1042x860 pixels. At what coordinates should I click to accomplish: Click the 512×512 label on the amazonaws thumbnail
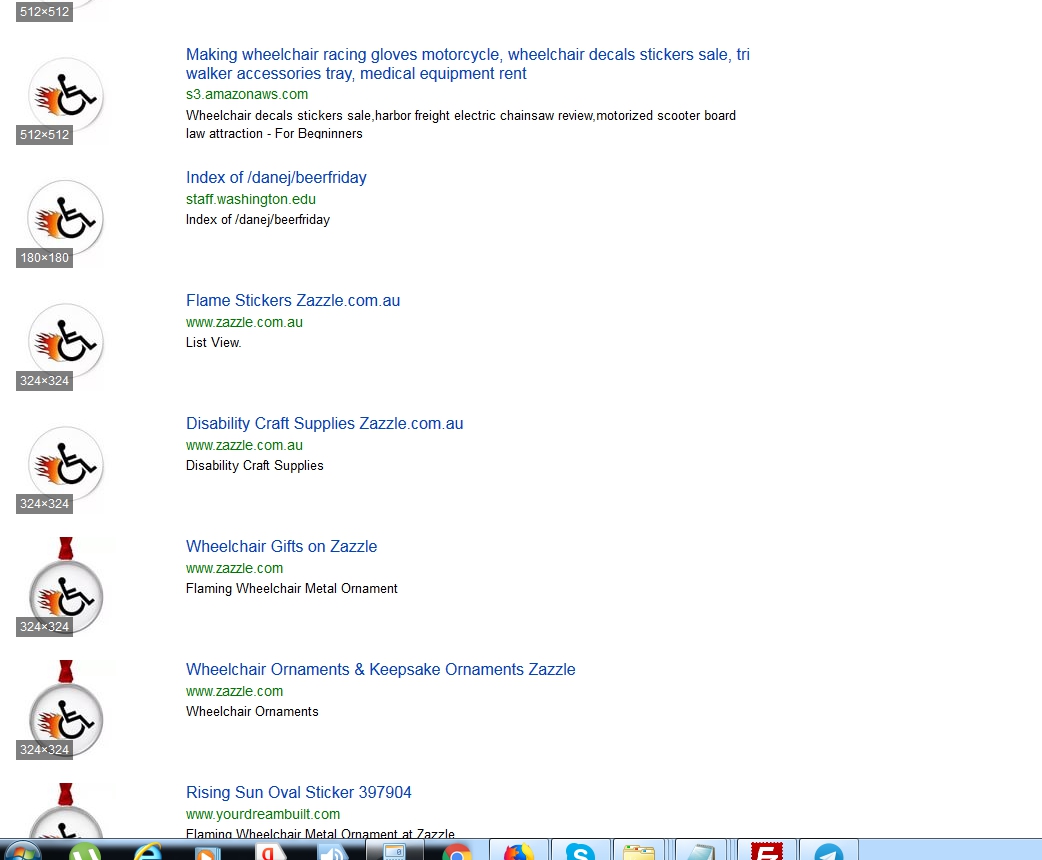click(x=45, y=134)
